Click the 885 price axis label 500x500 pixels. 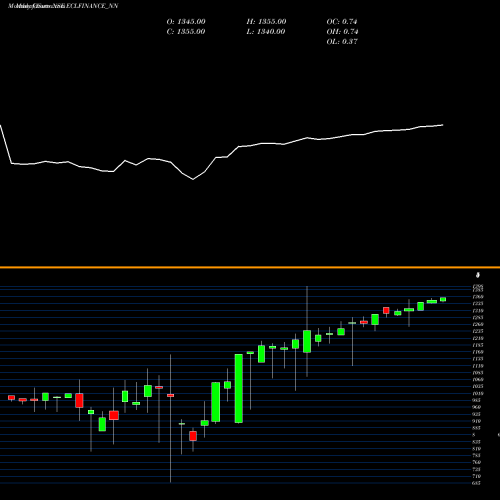(x=476, y=428)
